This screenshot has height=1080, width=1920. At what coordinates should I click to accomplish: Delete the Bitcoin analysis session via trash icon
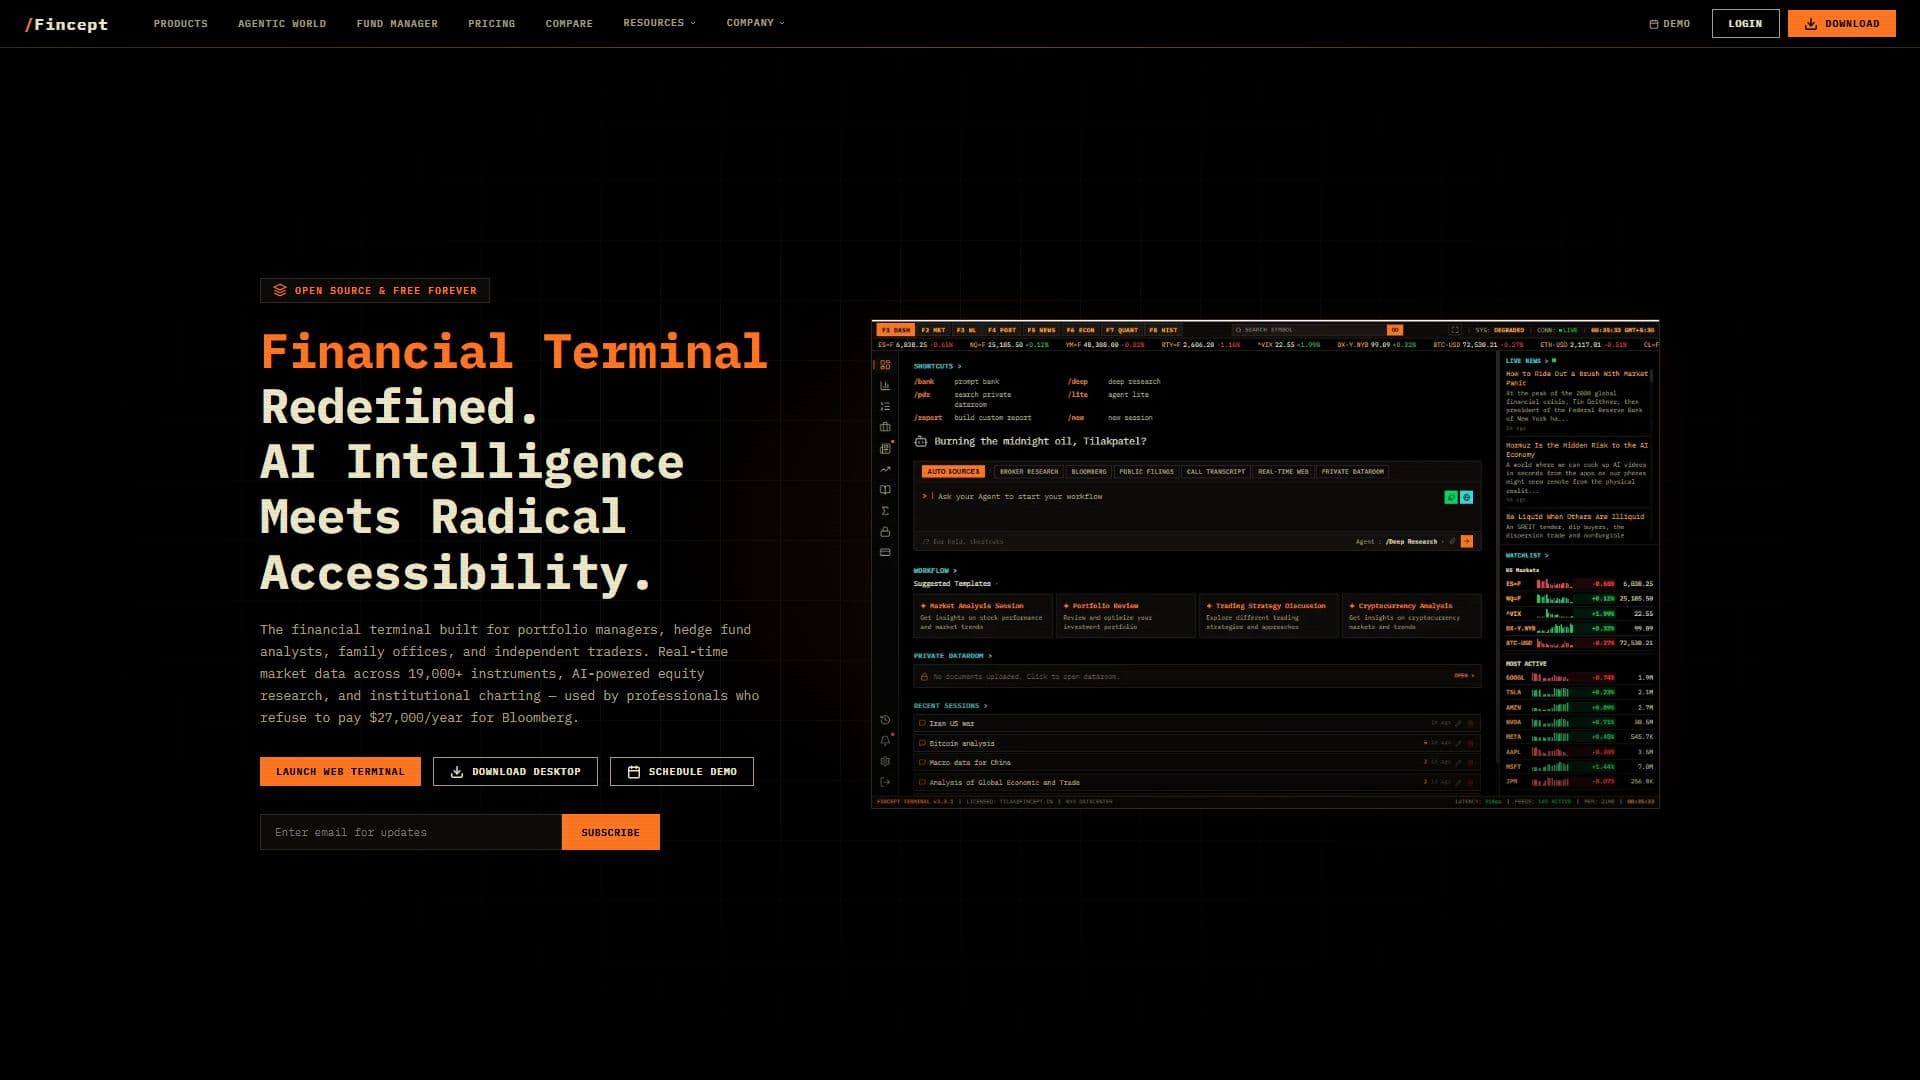tap(1470, 743)
